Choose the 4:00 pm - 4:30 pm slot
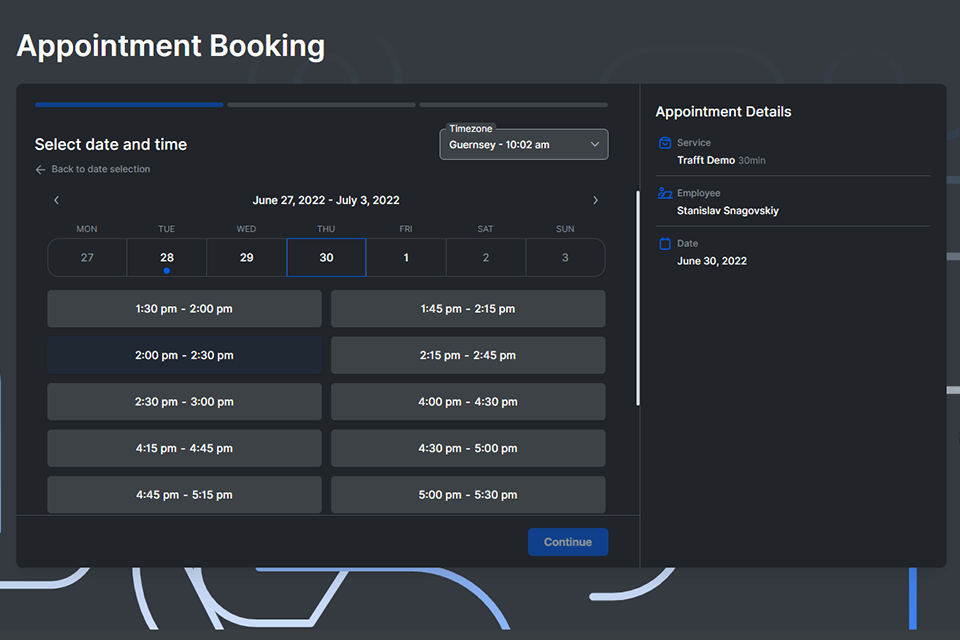The image size is (960, 640). (x=468, y=402)
